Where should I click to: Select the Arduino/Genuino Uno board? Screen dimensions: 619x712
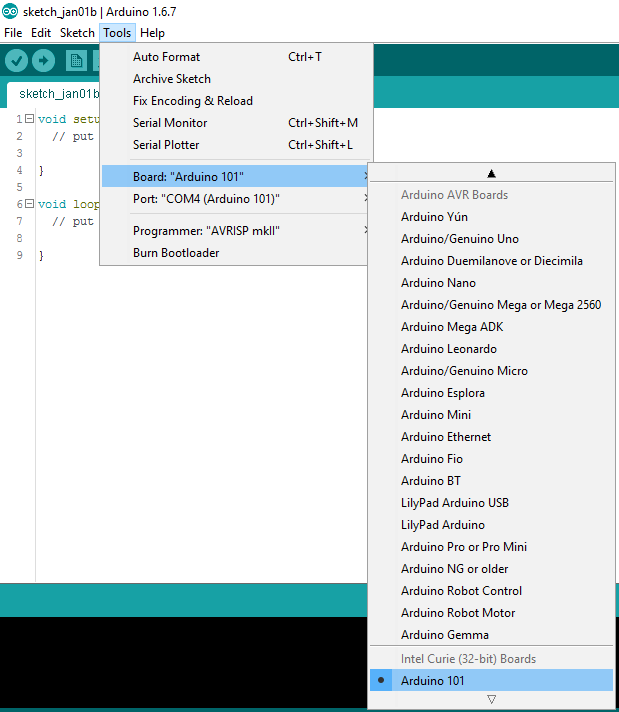[x=491, y=239]
